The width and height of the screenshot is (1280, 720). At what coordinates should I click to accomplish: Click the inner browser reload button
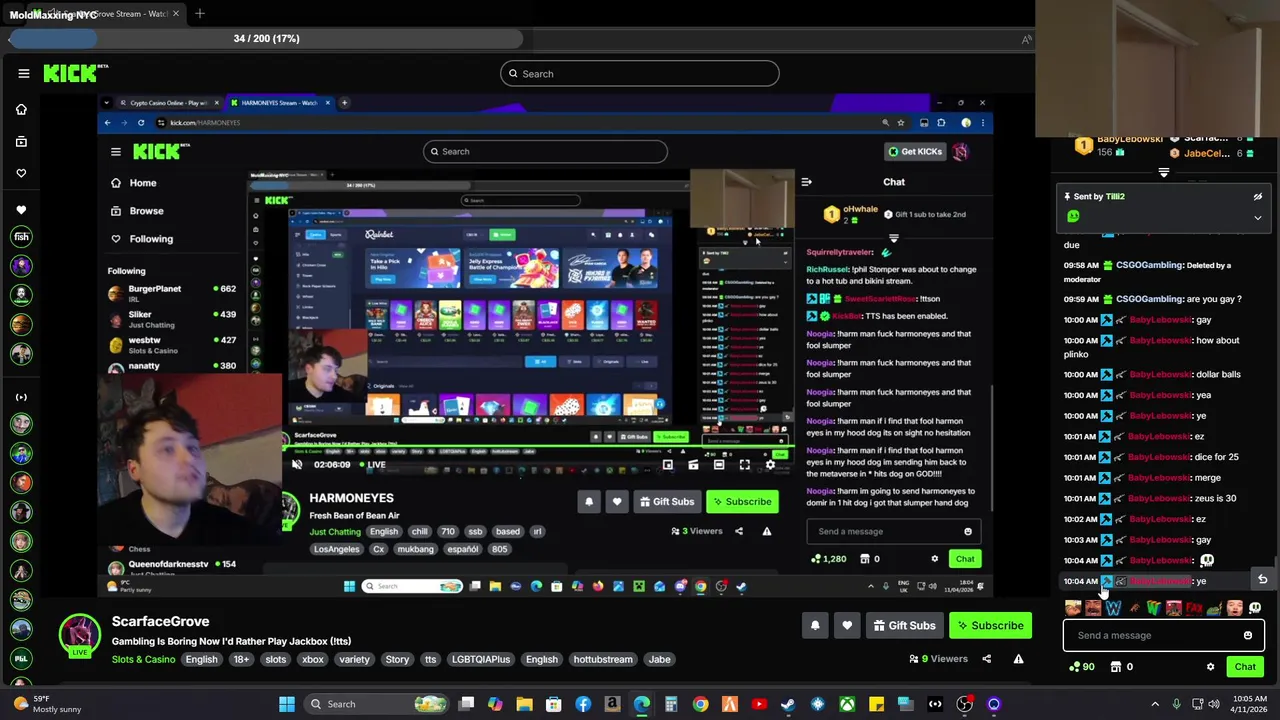[x=141, y=122]
